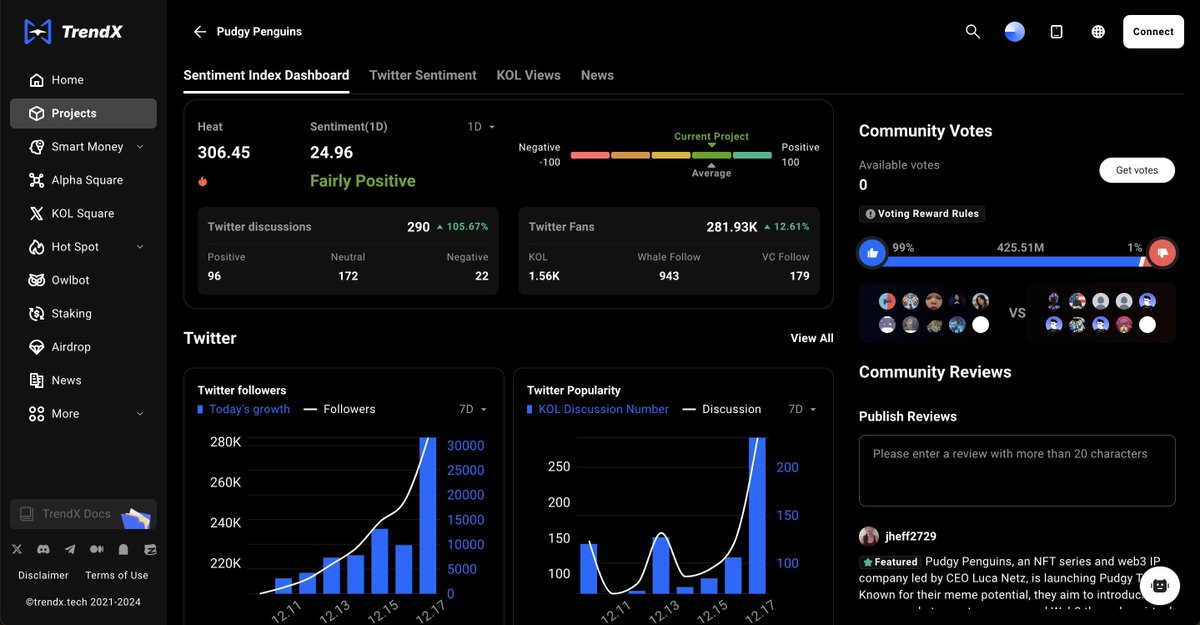1200x625 pixels.
Task: Click the VC Follow value 179
Action: (x=799, y=276)
